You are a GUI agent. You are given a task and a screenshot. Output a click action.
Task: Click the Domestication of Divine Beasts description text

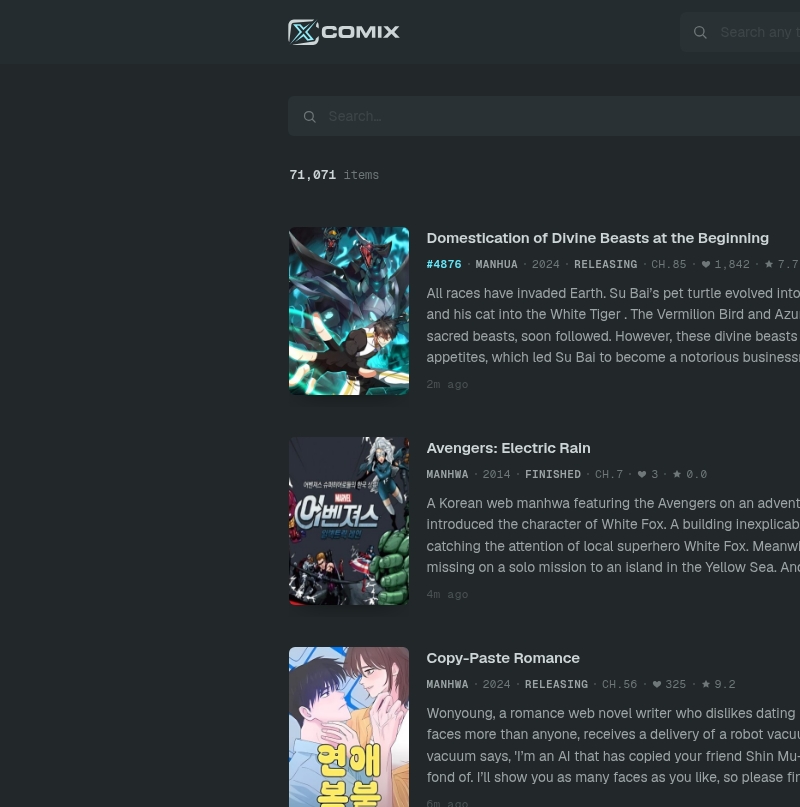[613, 325]
